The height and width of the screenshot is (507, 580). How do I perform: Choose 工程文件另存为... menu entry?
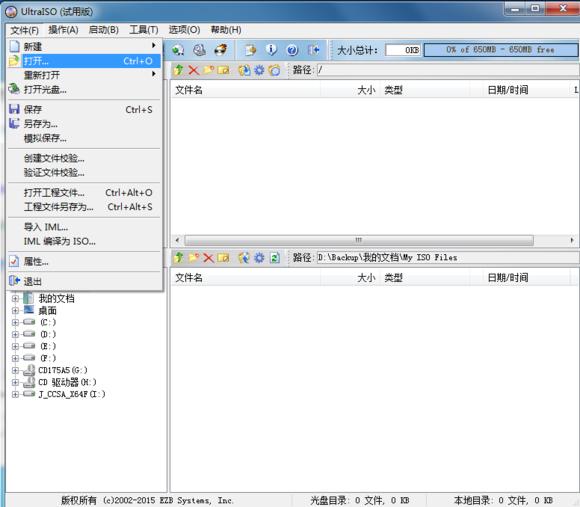coord(84,207)
